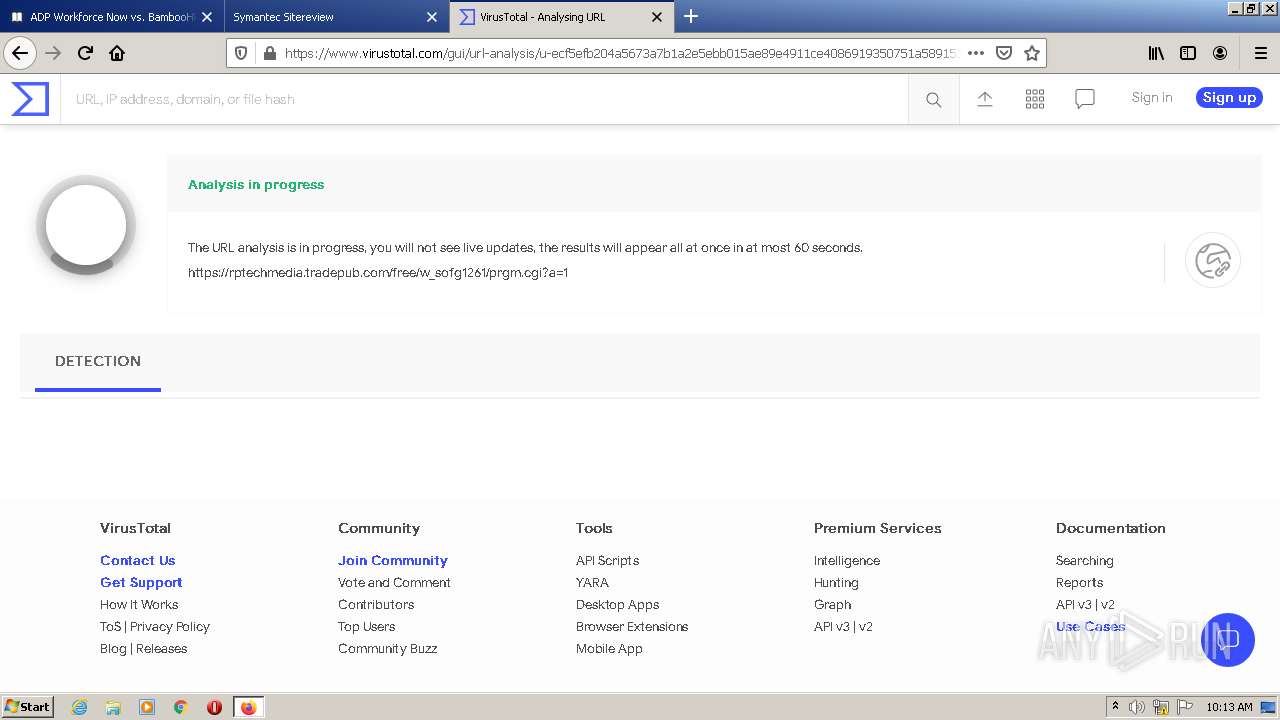Open the blue chat widget button

point(1228,640)
